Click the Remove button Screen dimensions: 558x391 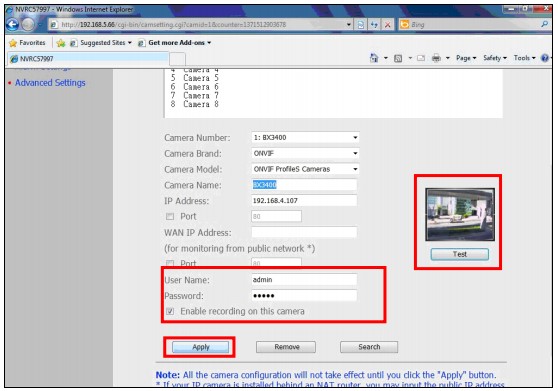coord(286,347)
